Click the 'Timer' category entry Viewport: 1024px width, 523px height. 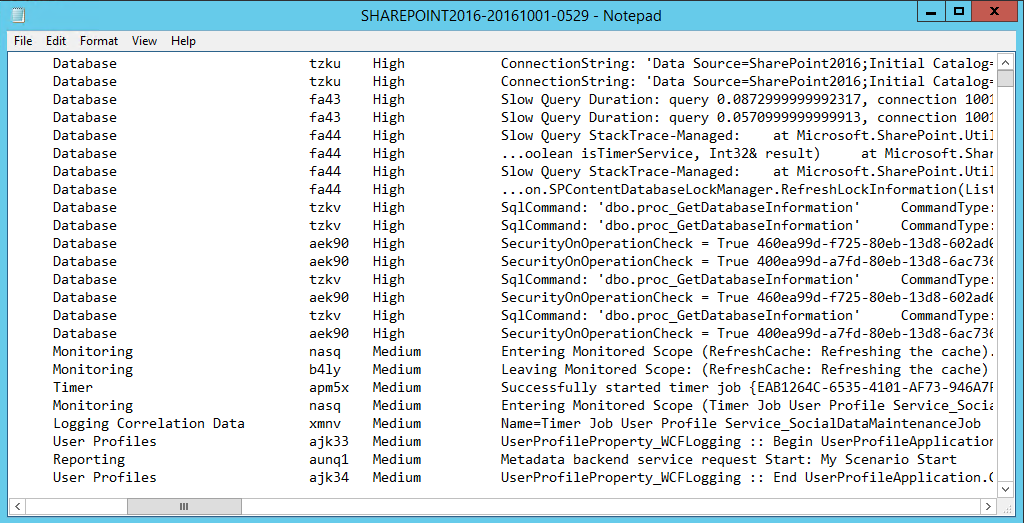coord(72,387)
